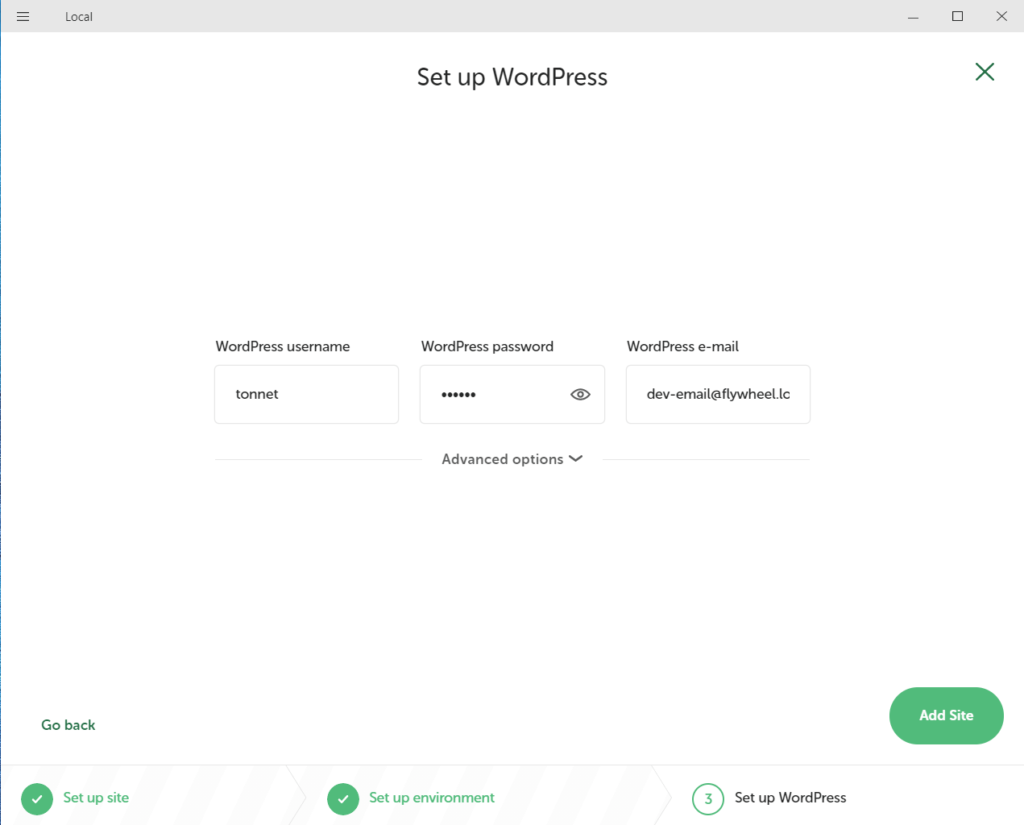This screenshot has width=1024, height=825.
Task: Expand Advanced options using the chevron arrow
Action: click(575, 459)
